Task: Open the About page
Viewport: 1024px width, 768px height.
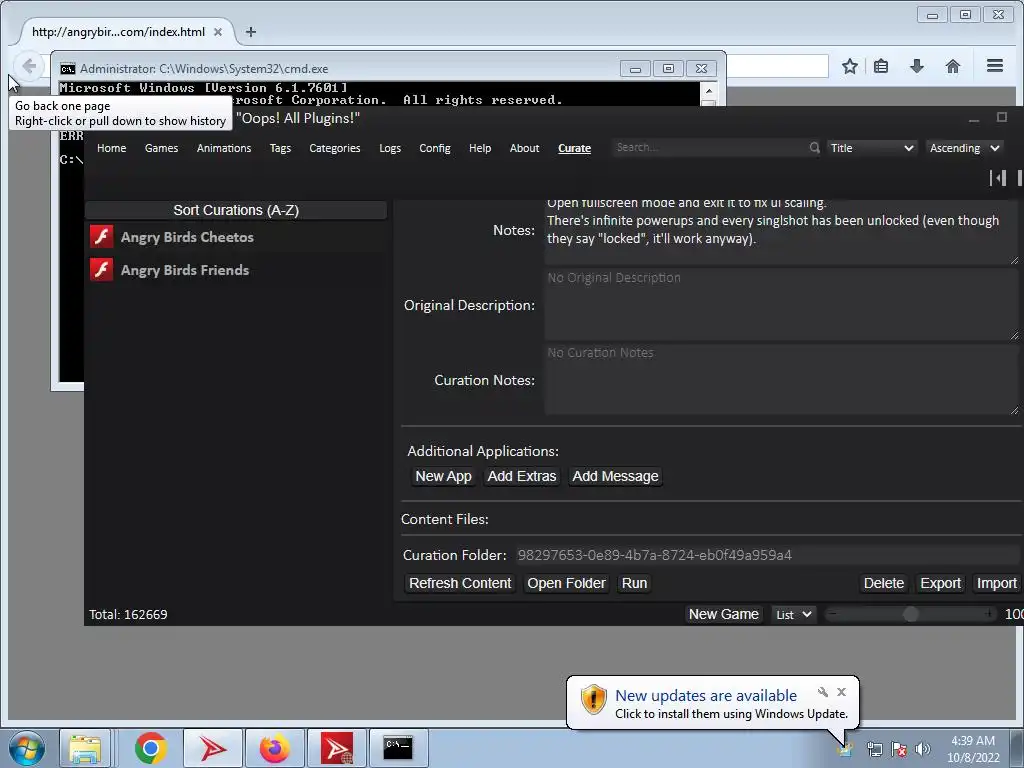Action: coord(524,148)
